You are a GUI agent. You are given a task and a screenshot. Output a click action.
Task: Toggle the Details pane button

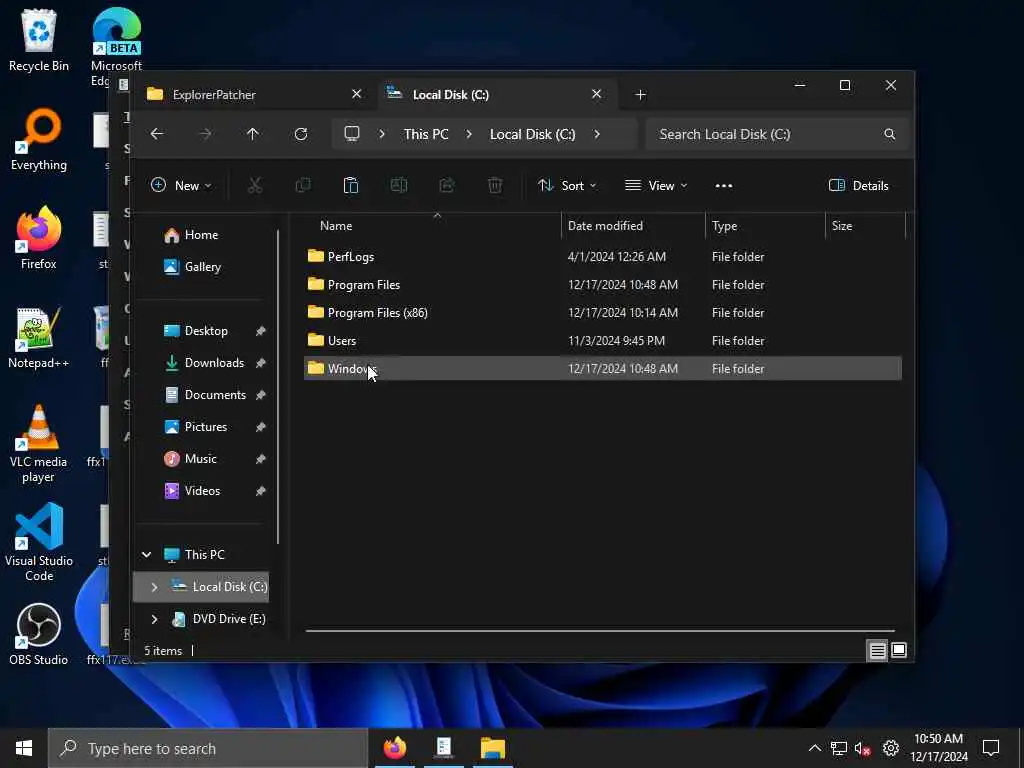[858, 185]
